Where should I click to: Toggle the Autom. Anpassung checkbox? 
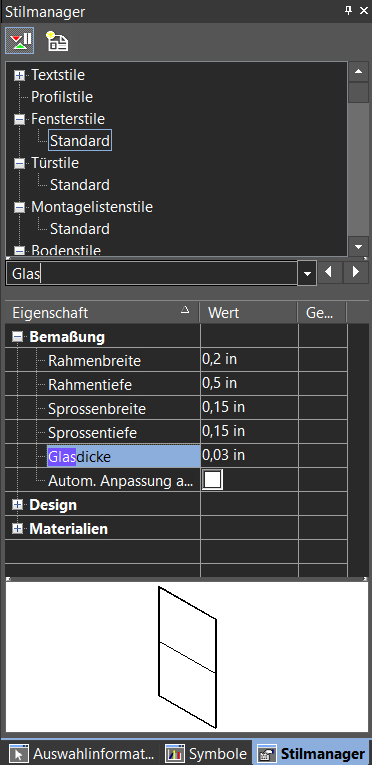tap(213, 480)
